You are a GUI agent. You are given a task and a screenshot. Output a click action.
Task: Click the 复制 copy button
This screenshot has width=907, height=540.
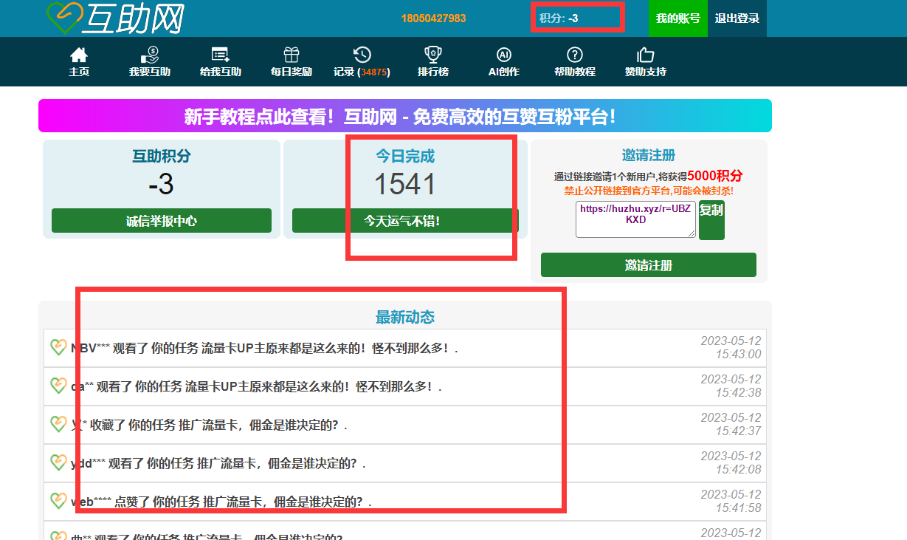[711, 220]
